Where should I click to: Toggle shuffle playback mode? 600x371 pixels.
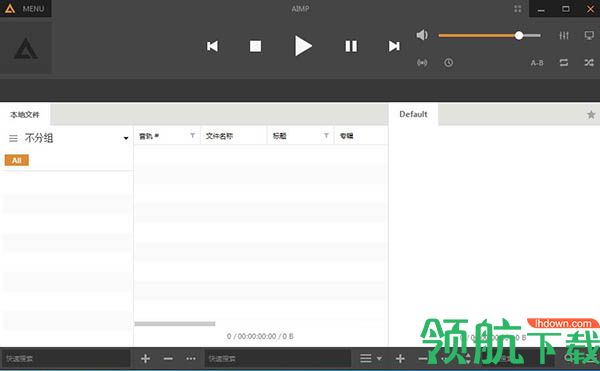click(589, 62)
